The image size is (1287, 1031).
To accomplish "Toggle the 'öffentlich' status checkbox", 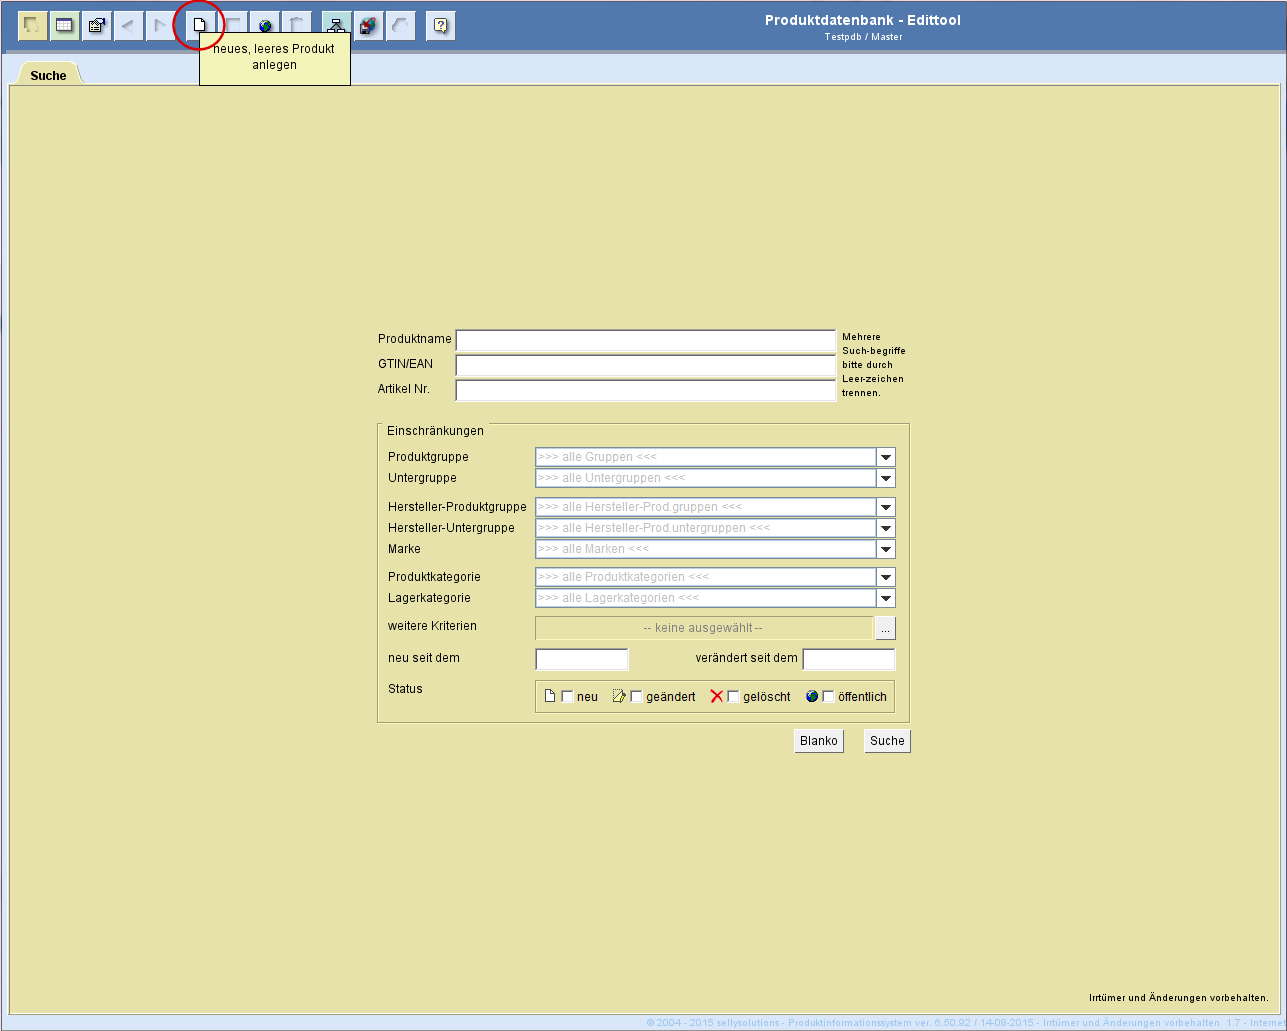I will pos(828,697).
